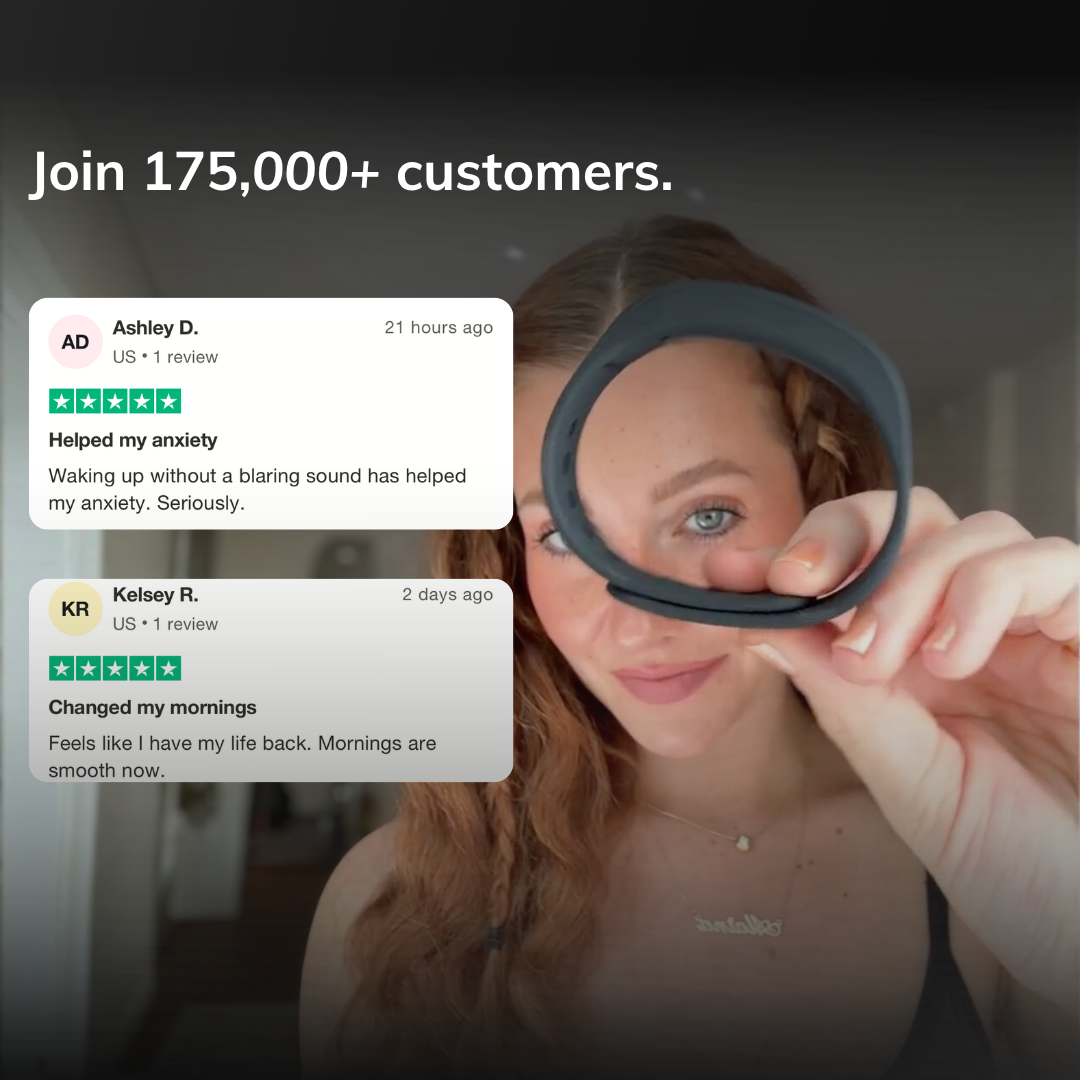Click Kelsey R.'s third rating star
1080x1080 pixels.
point(115,668)
